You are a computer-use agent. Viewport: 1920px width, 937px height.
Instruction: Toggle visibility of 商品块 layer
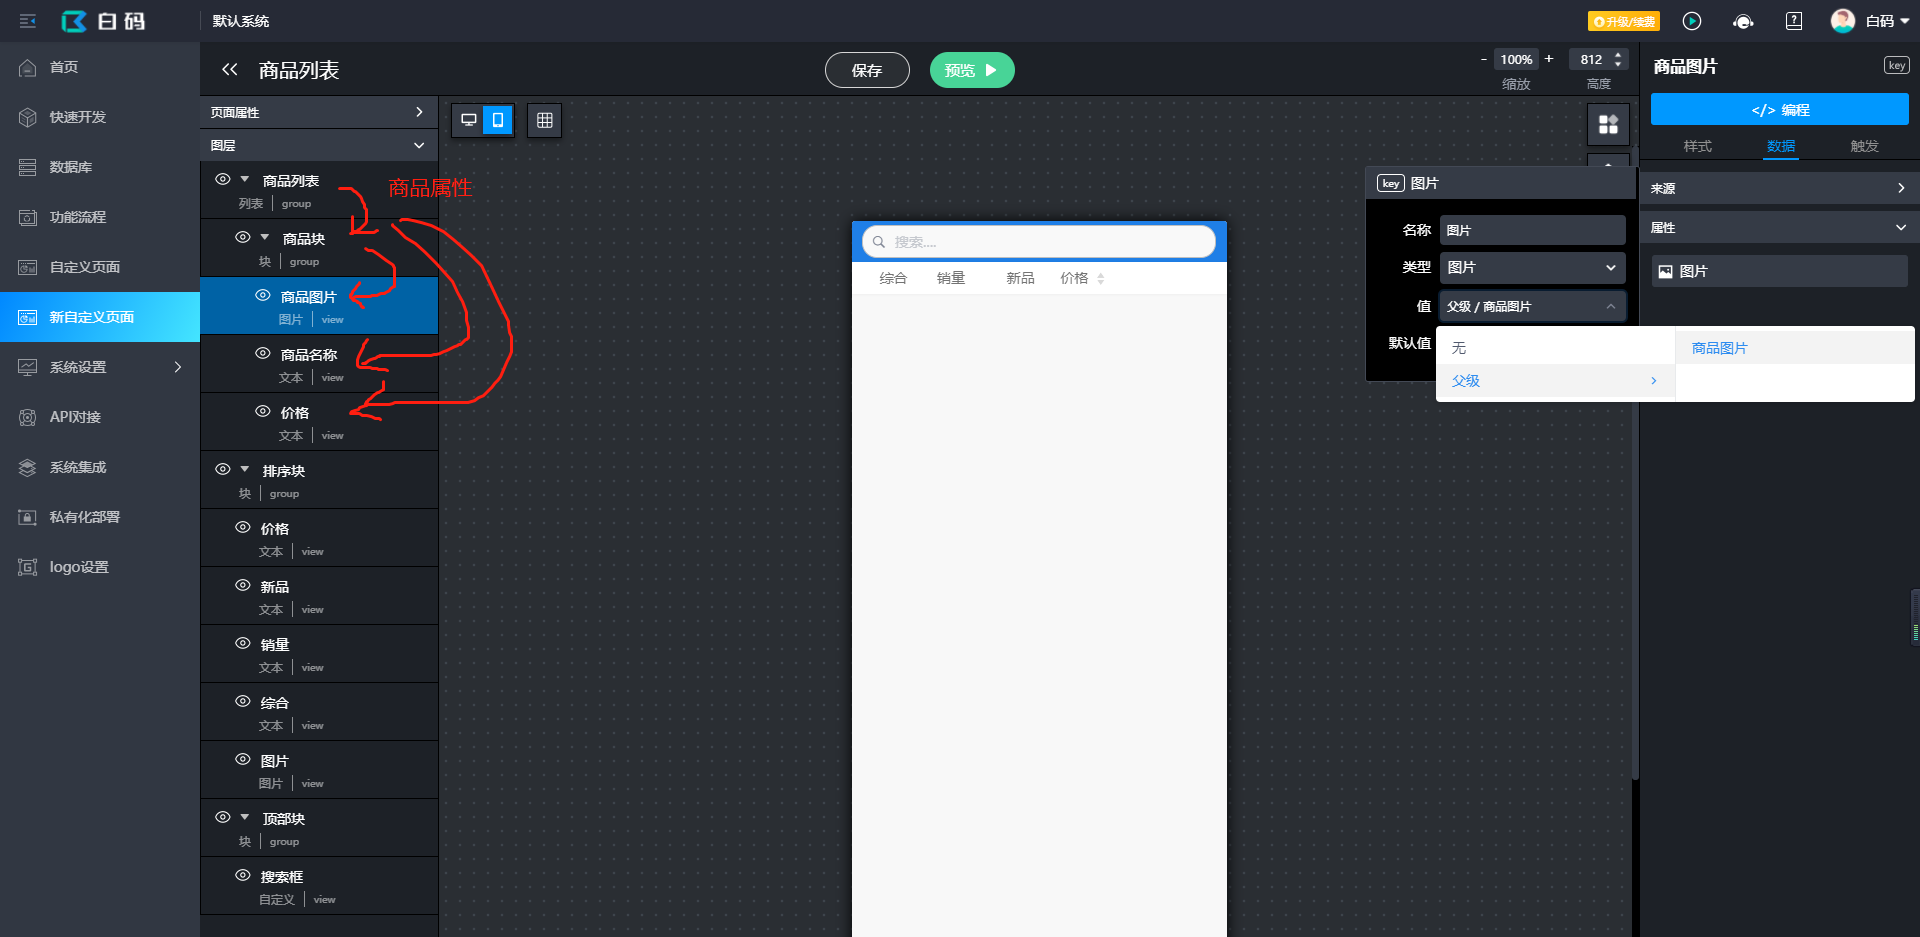click(242, 238)
